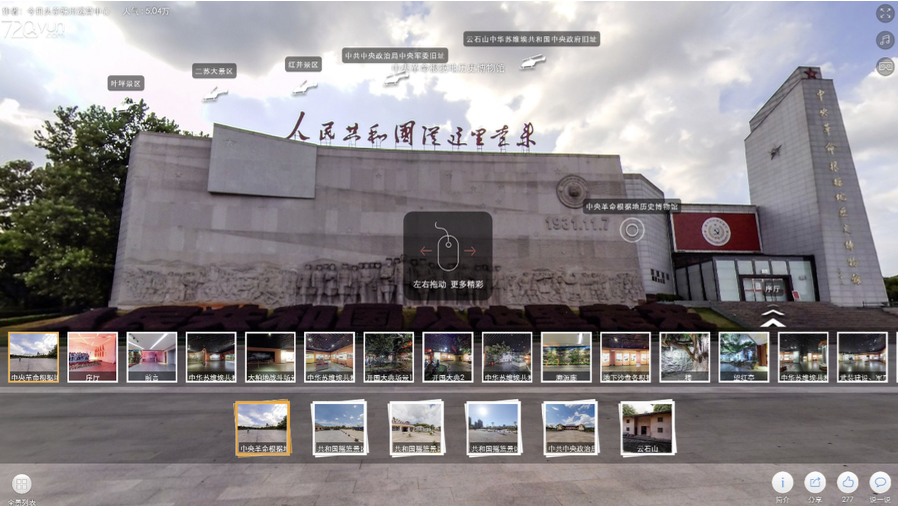Open the 说一说 comment bubble

coord(880,482)
